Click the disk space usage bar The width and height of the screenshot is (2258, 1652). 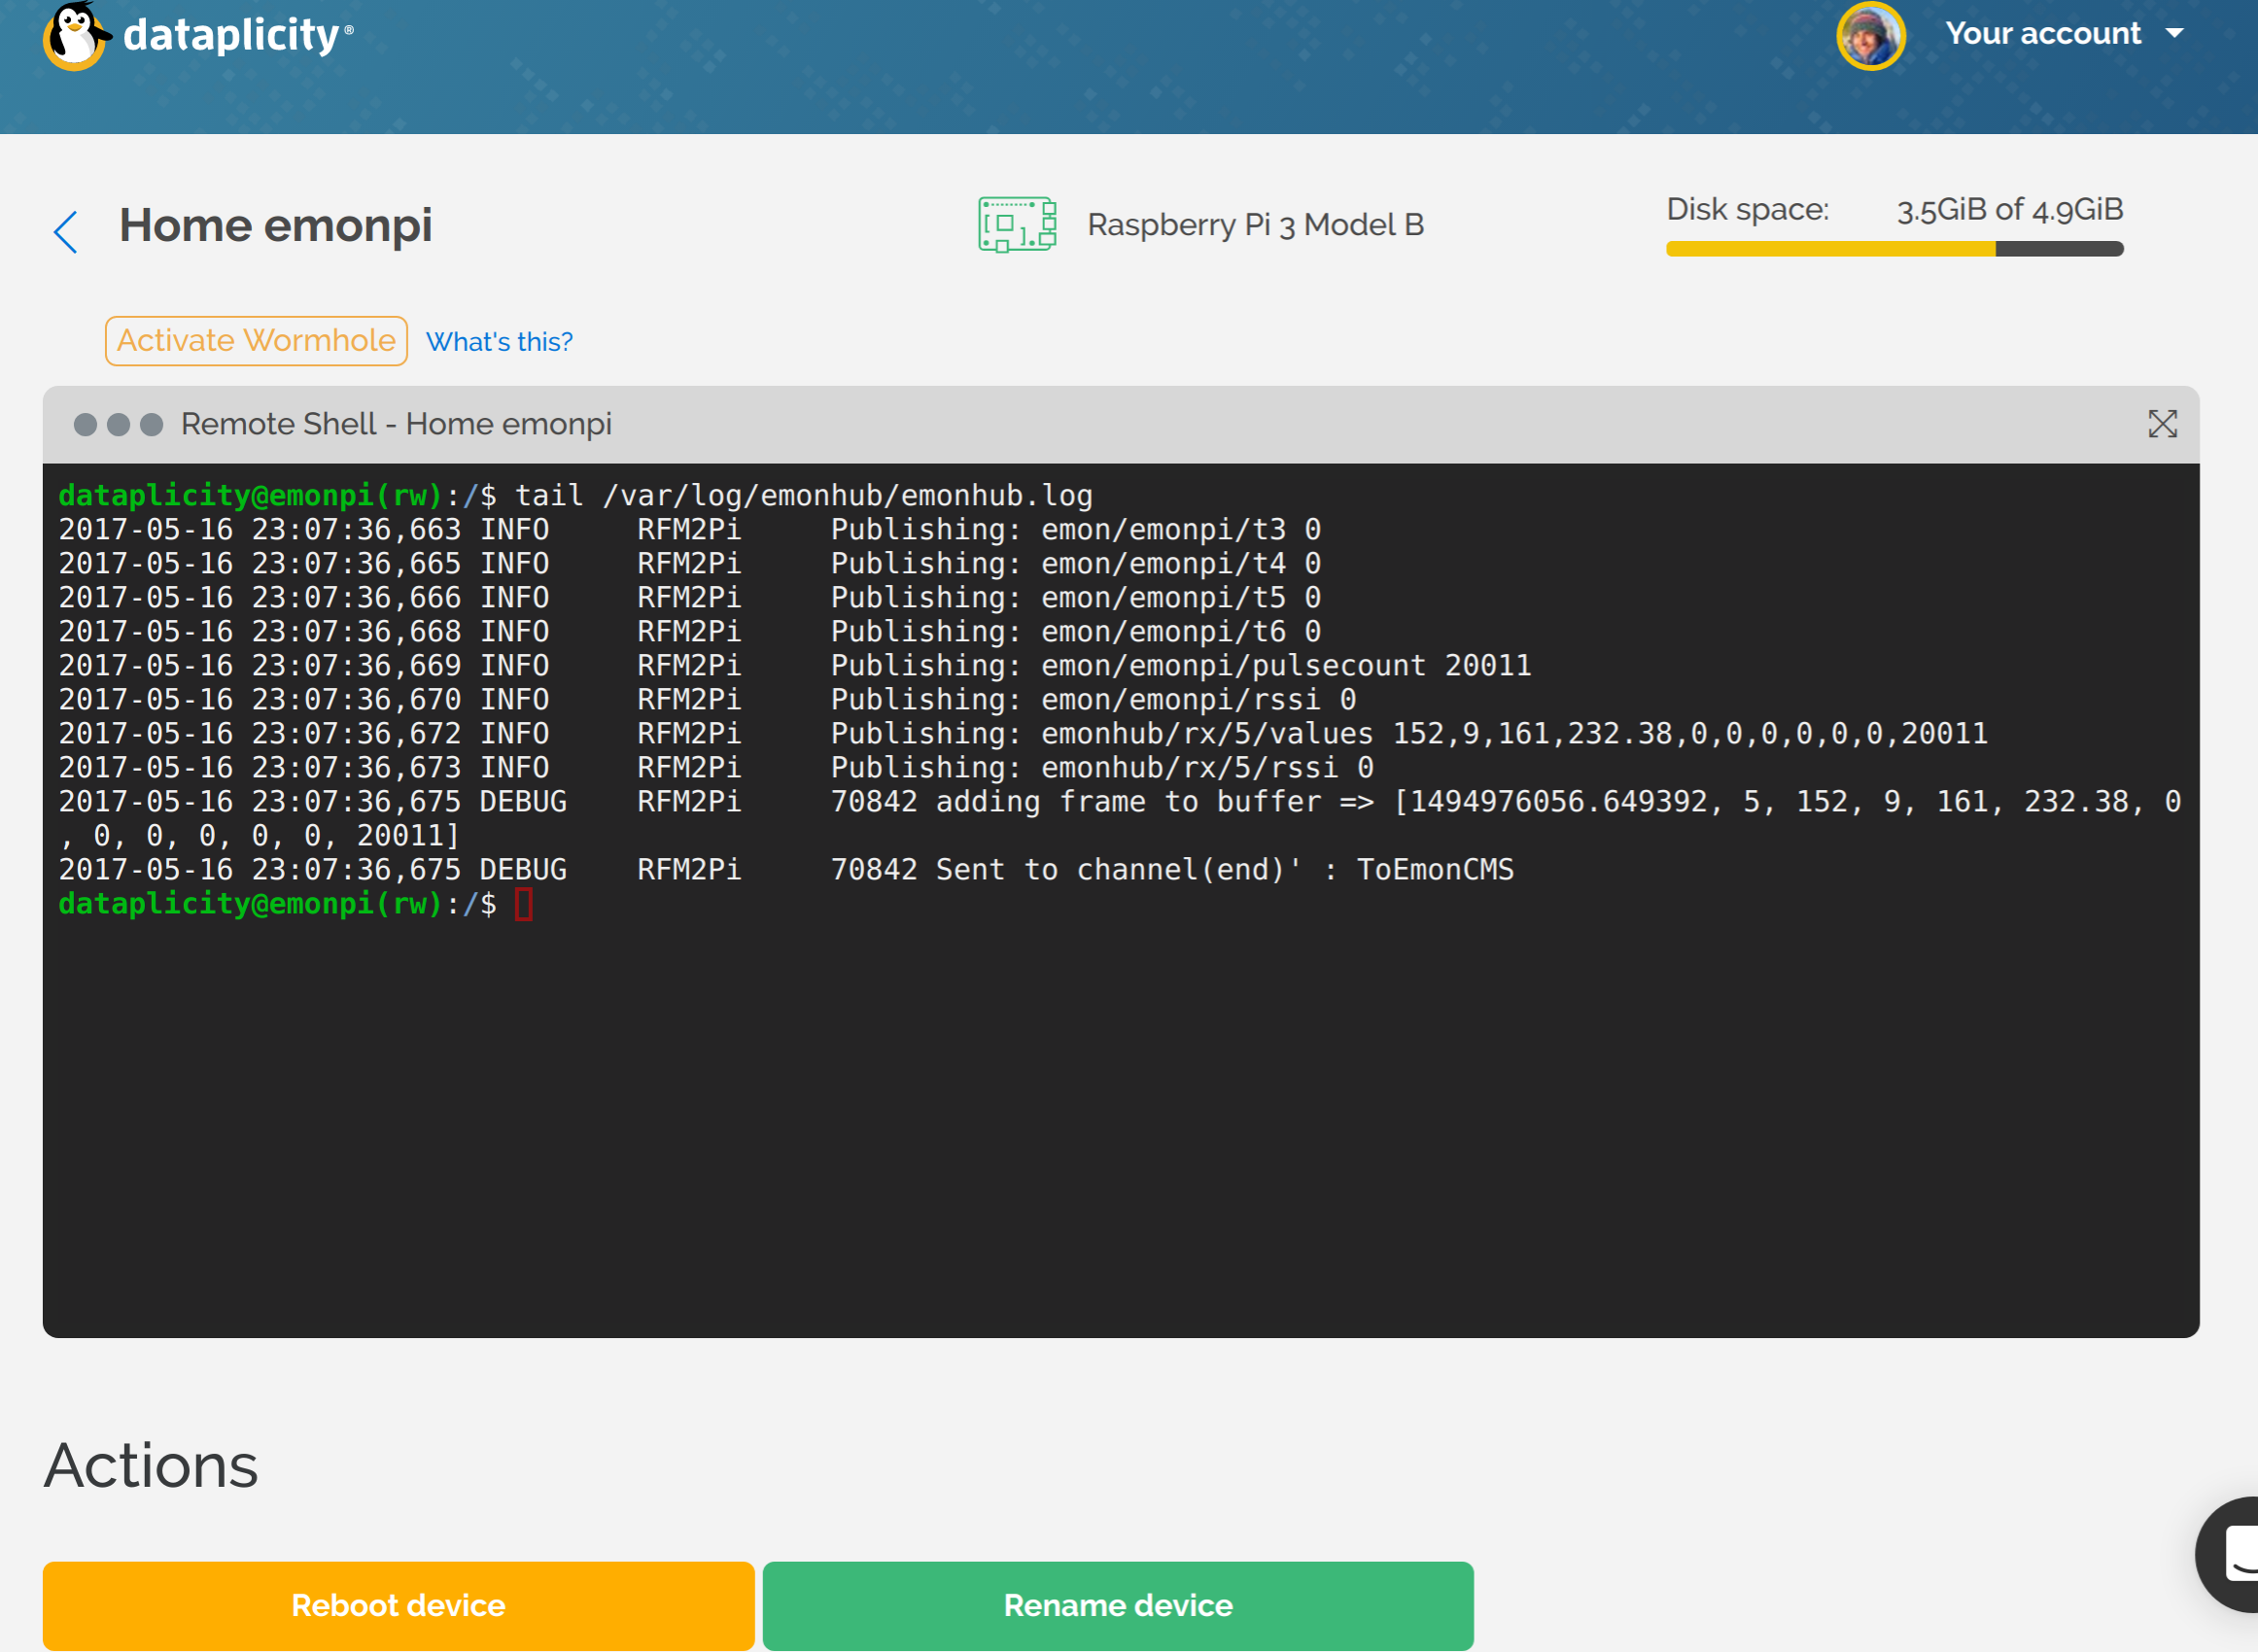coord(1894,249)
